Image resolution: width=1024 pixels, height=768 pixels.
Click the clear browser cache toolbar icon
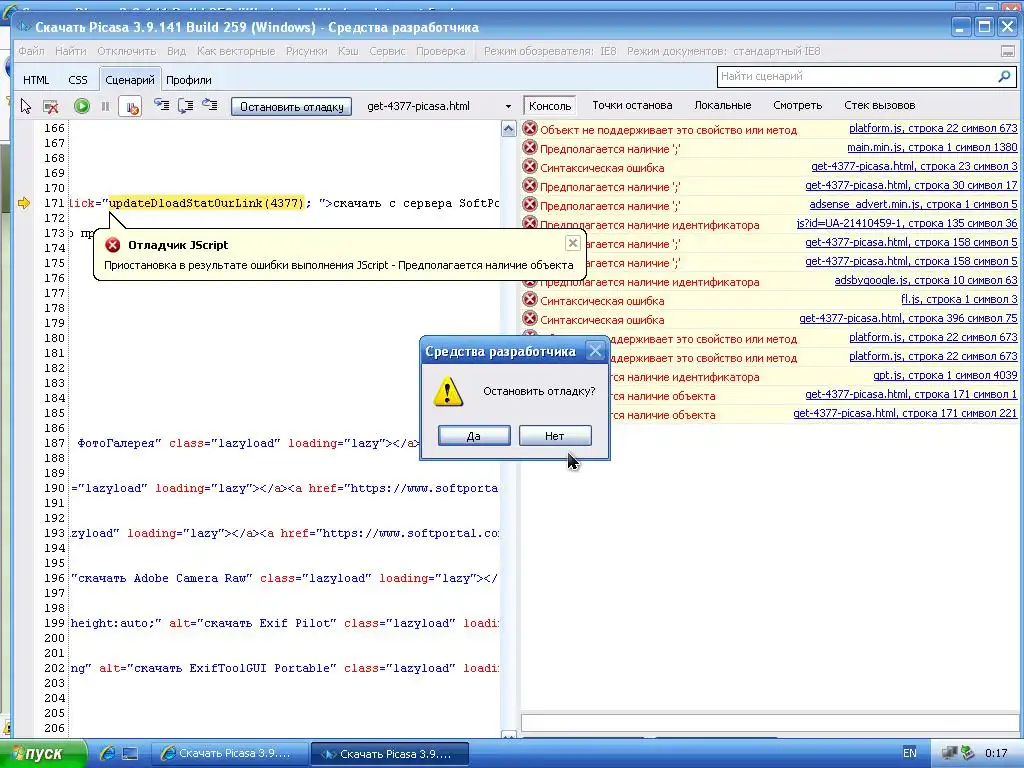click(x=50, y=106)
